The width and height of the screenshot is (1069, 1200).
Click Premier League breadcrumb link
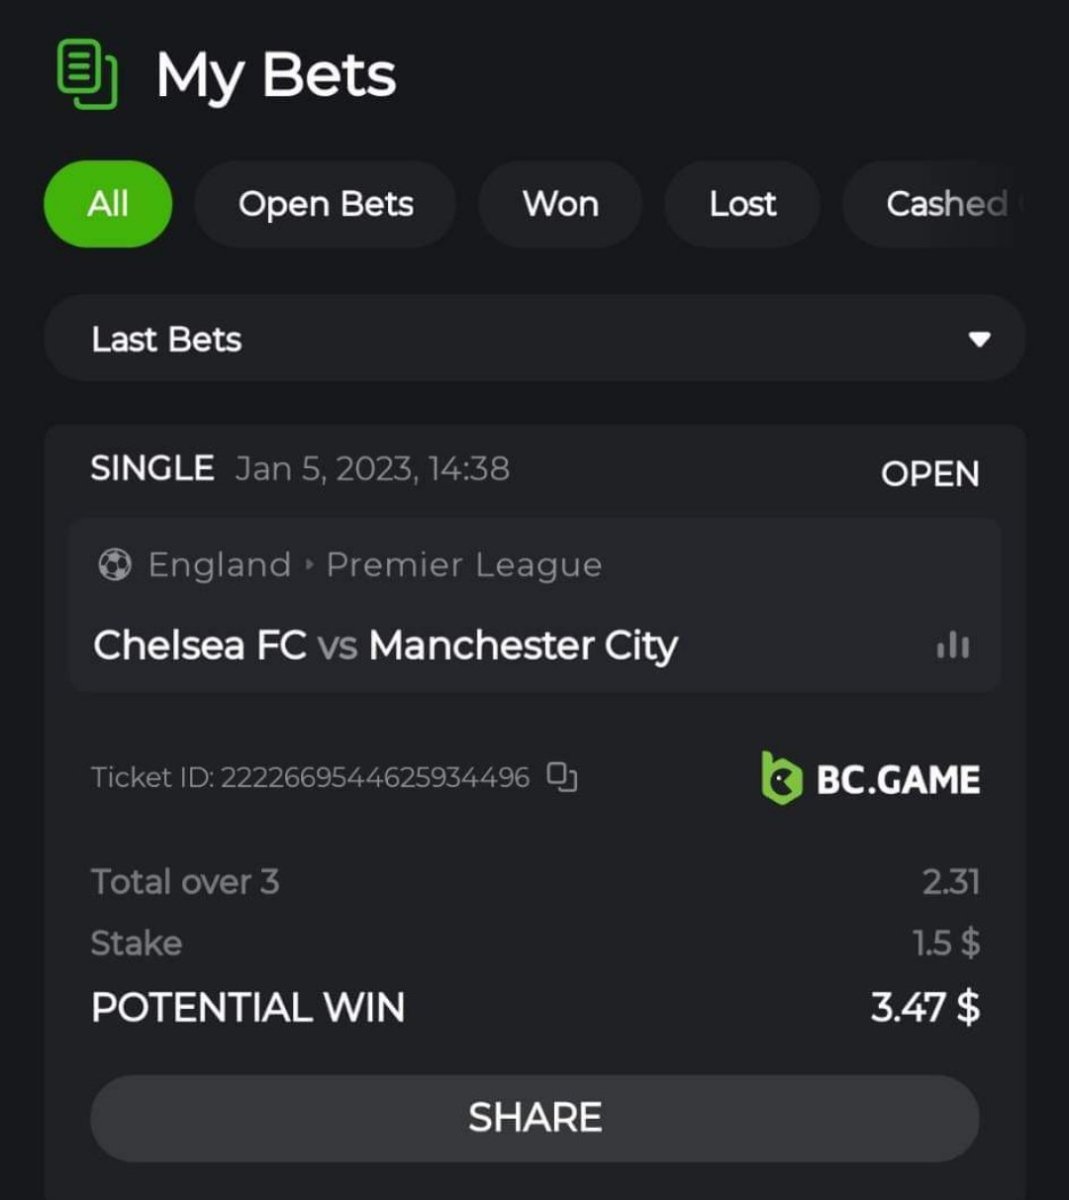click(x=464, y=566)
